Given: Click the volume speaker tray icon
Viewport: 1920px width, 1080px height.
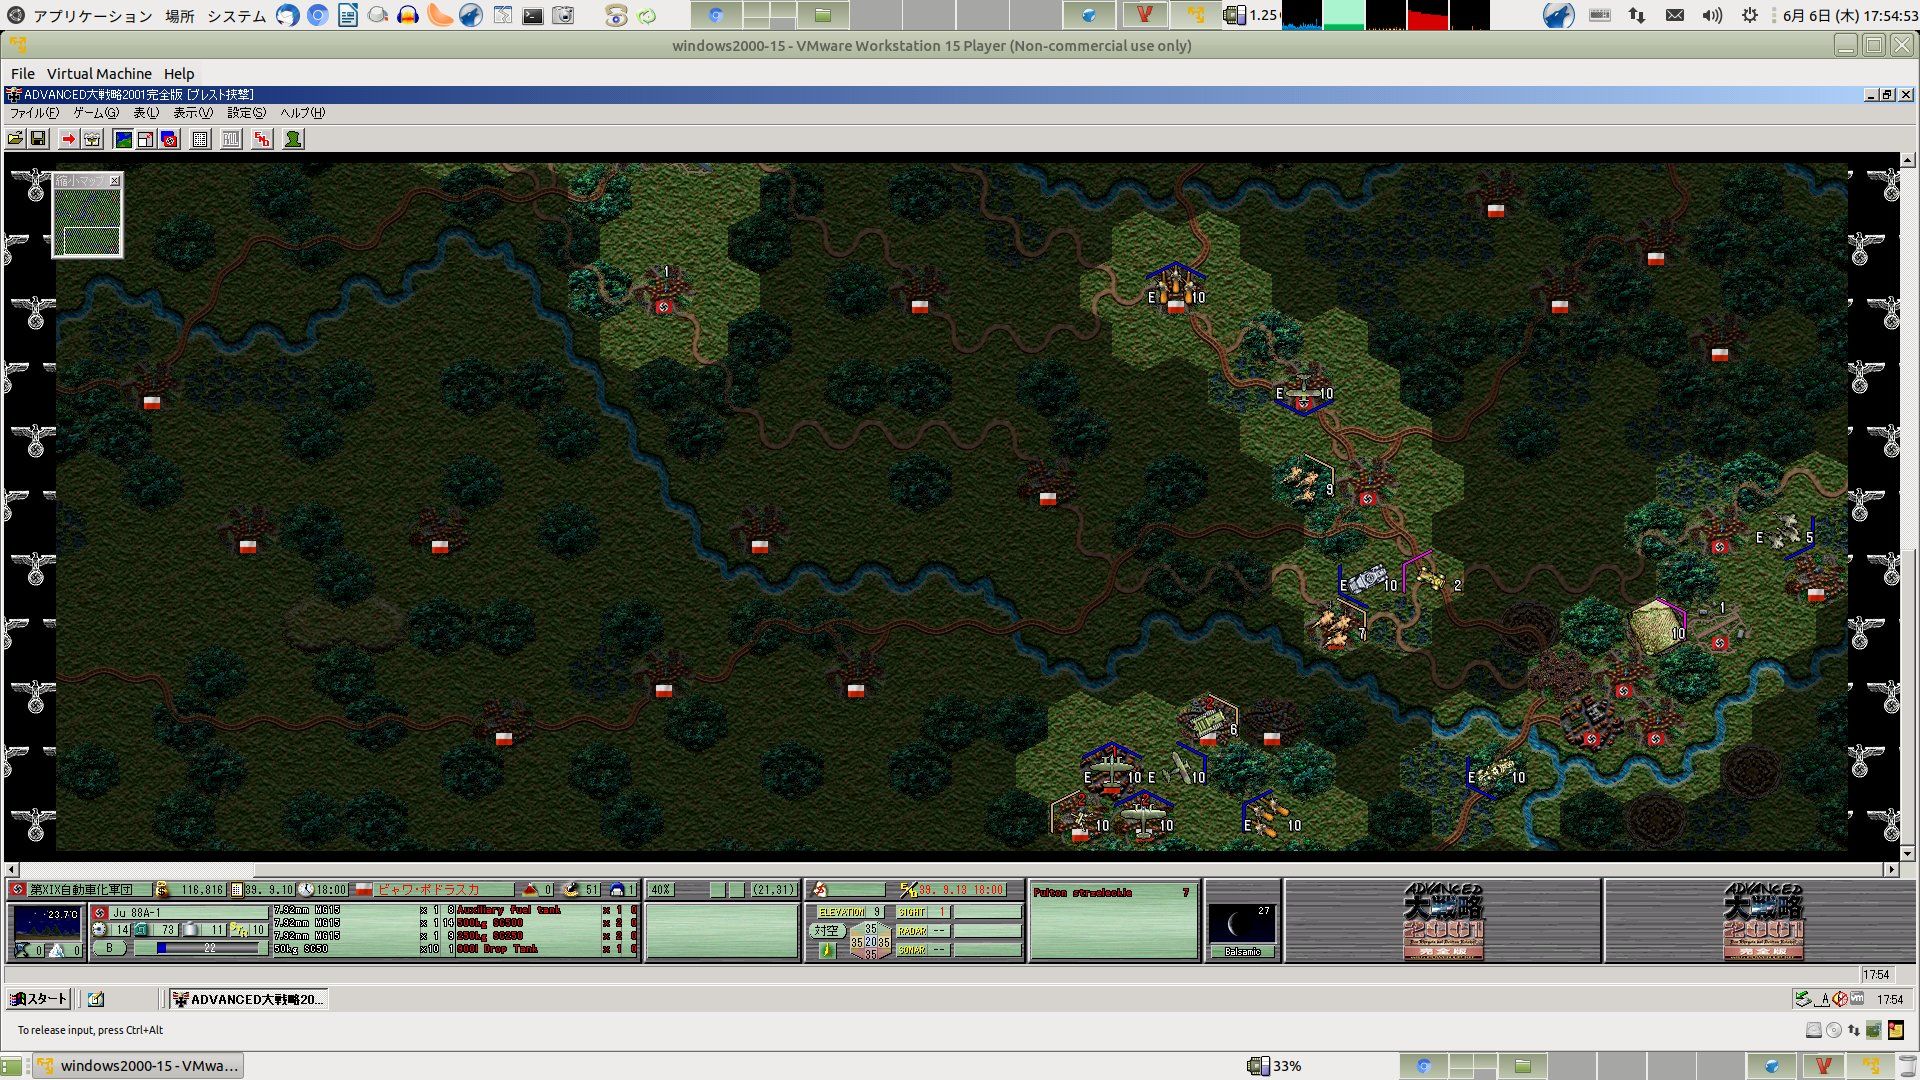Looking at the screenshot, I should (1712, 15).
